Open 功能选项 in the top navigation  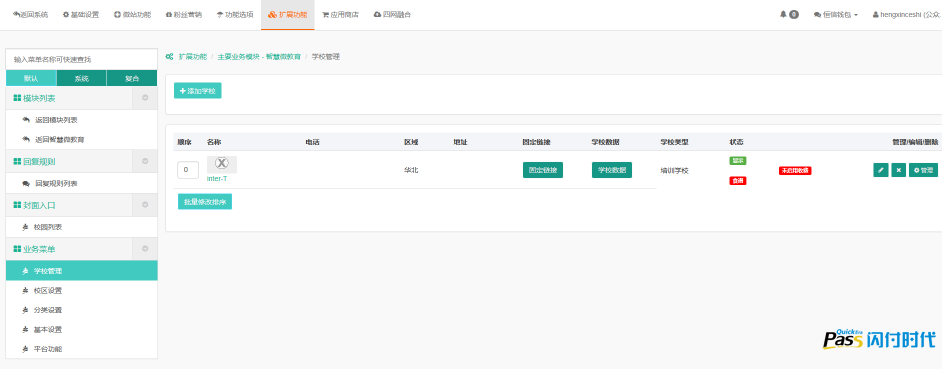[x=235, y=14]
